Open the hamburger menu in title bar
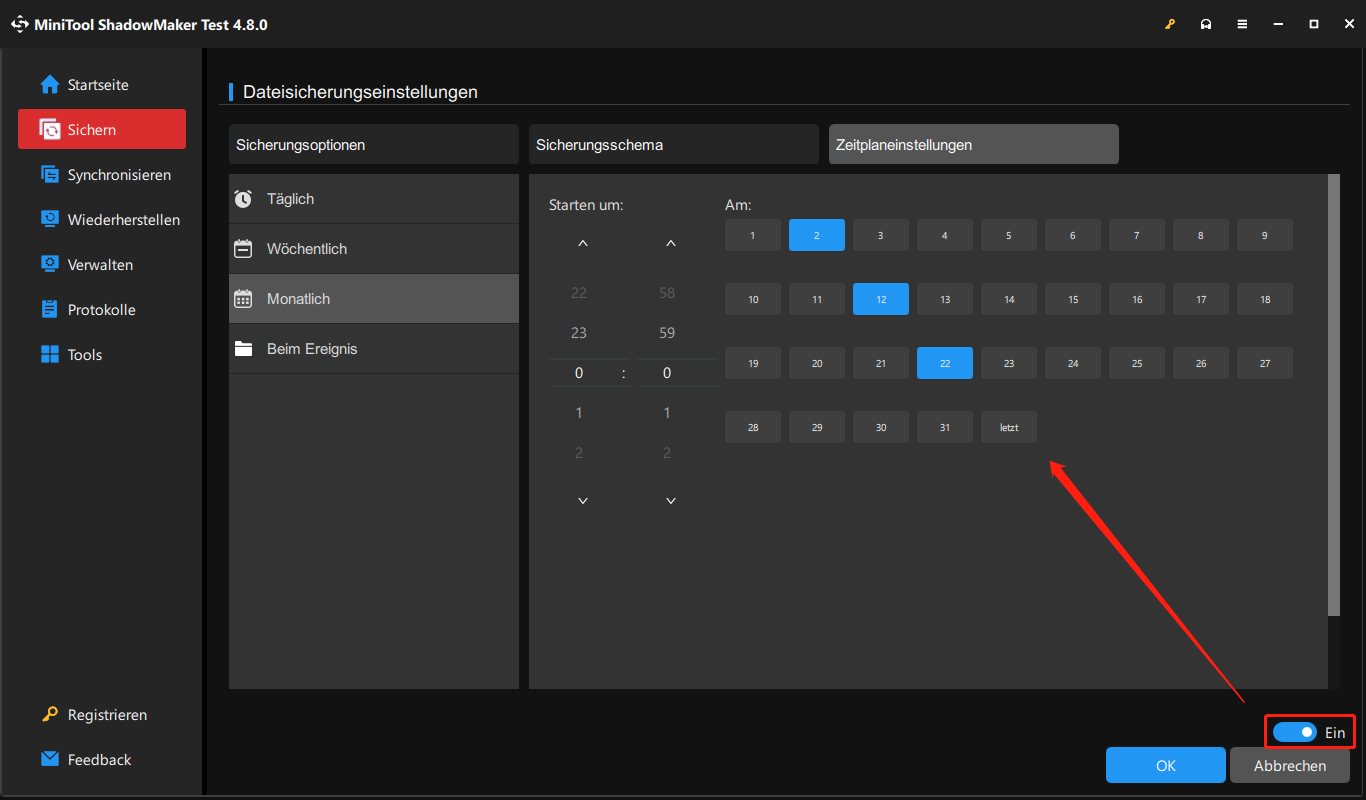The image size is (1366, 800). [1242, 23]
